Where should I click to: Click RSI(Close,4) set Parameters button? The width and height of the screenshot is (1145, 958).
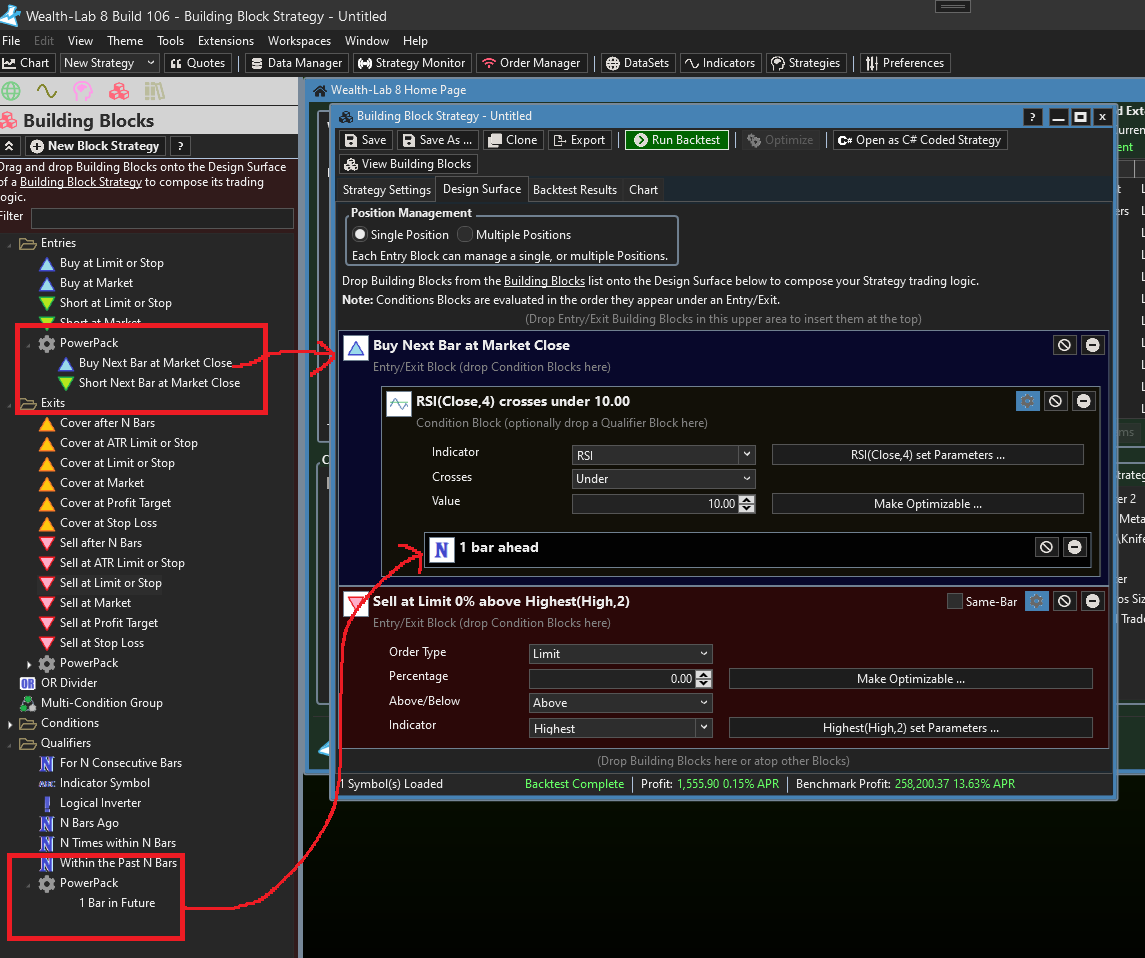(927, 455)
